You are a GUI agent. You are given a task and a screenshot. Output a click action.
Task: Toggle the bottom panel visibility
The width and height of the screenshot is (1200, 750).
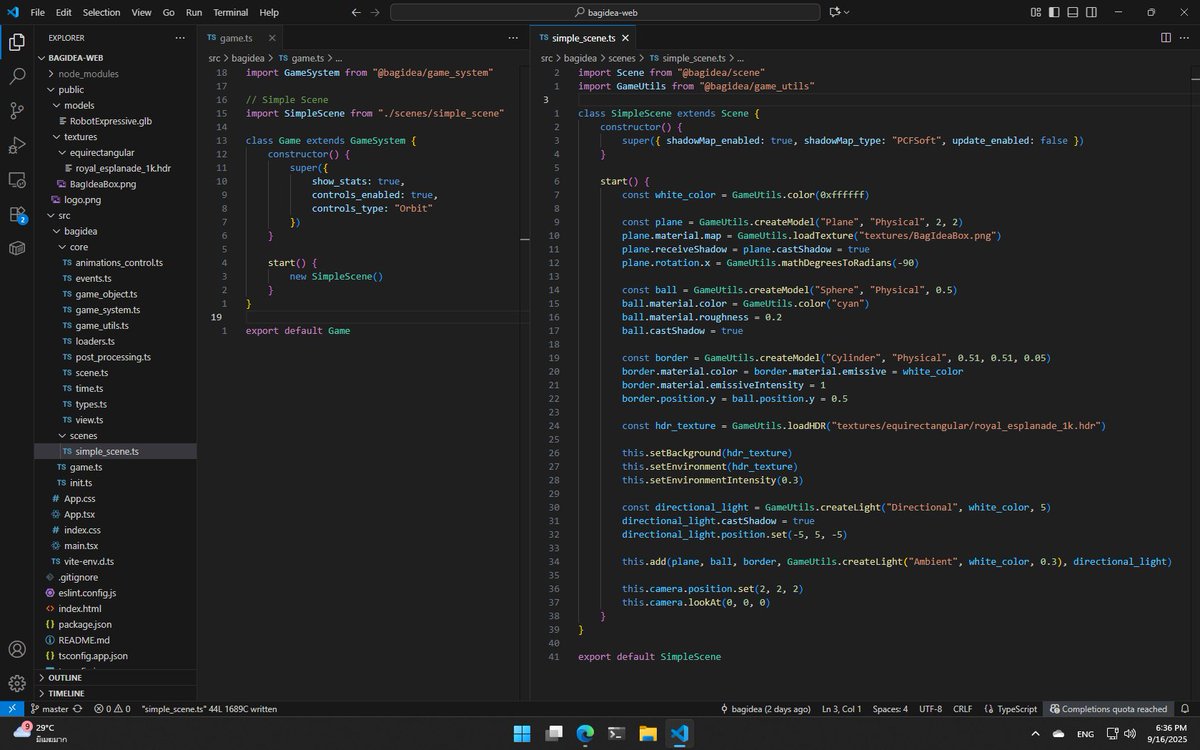click(x=1072, y=12)
